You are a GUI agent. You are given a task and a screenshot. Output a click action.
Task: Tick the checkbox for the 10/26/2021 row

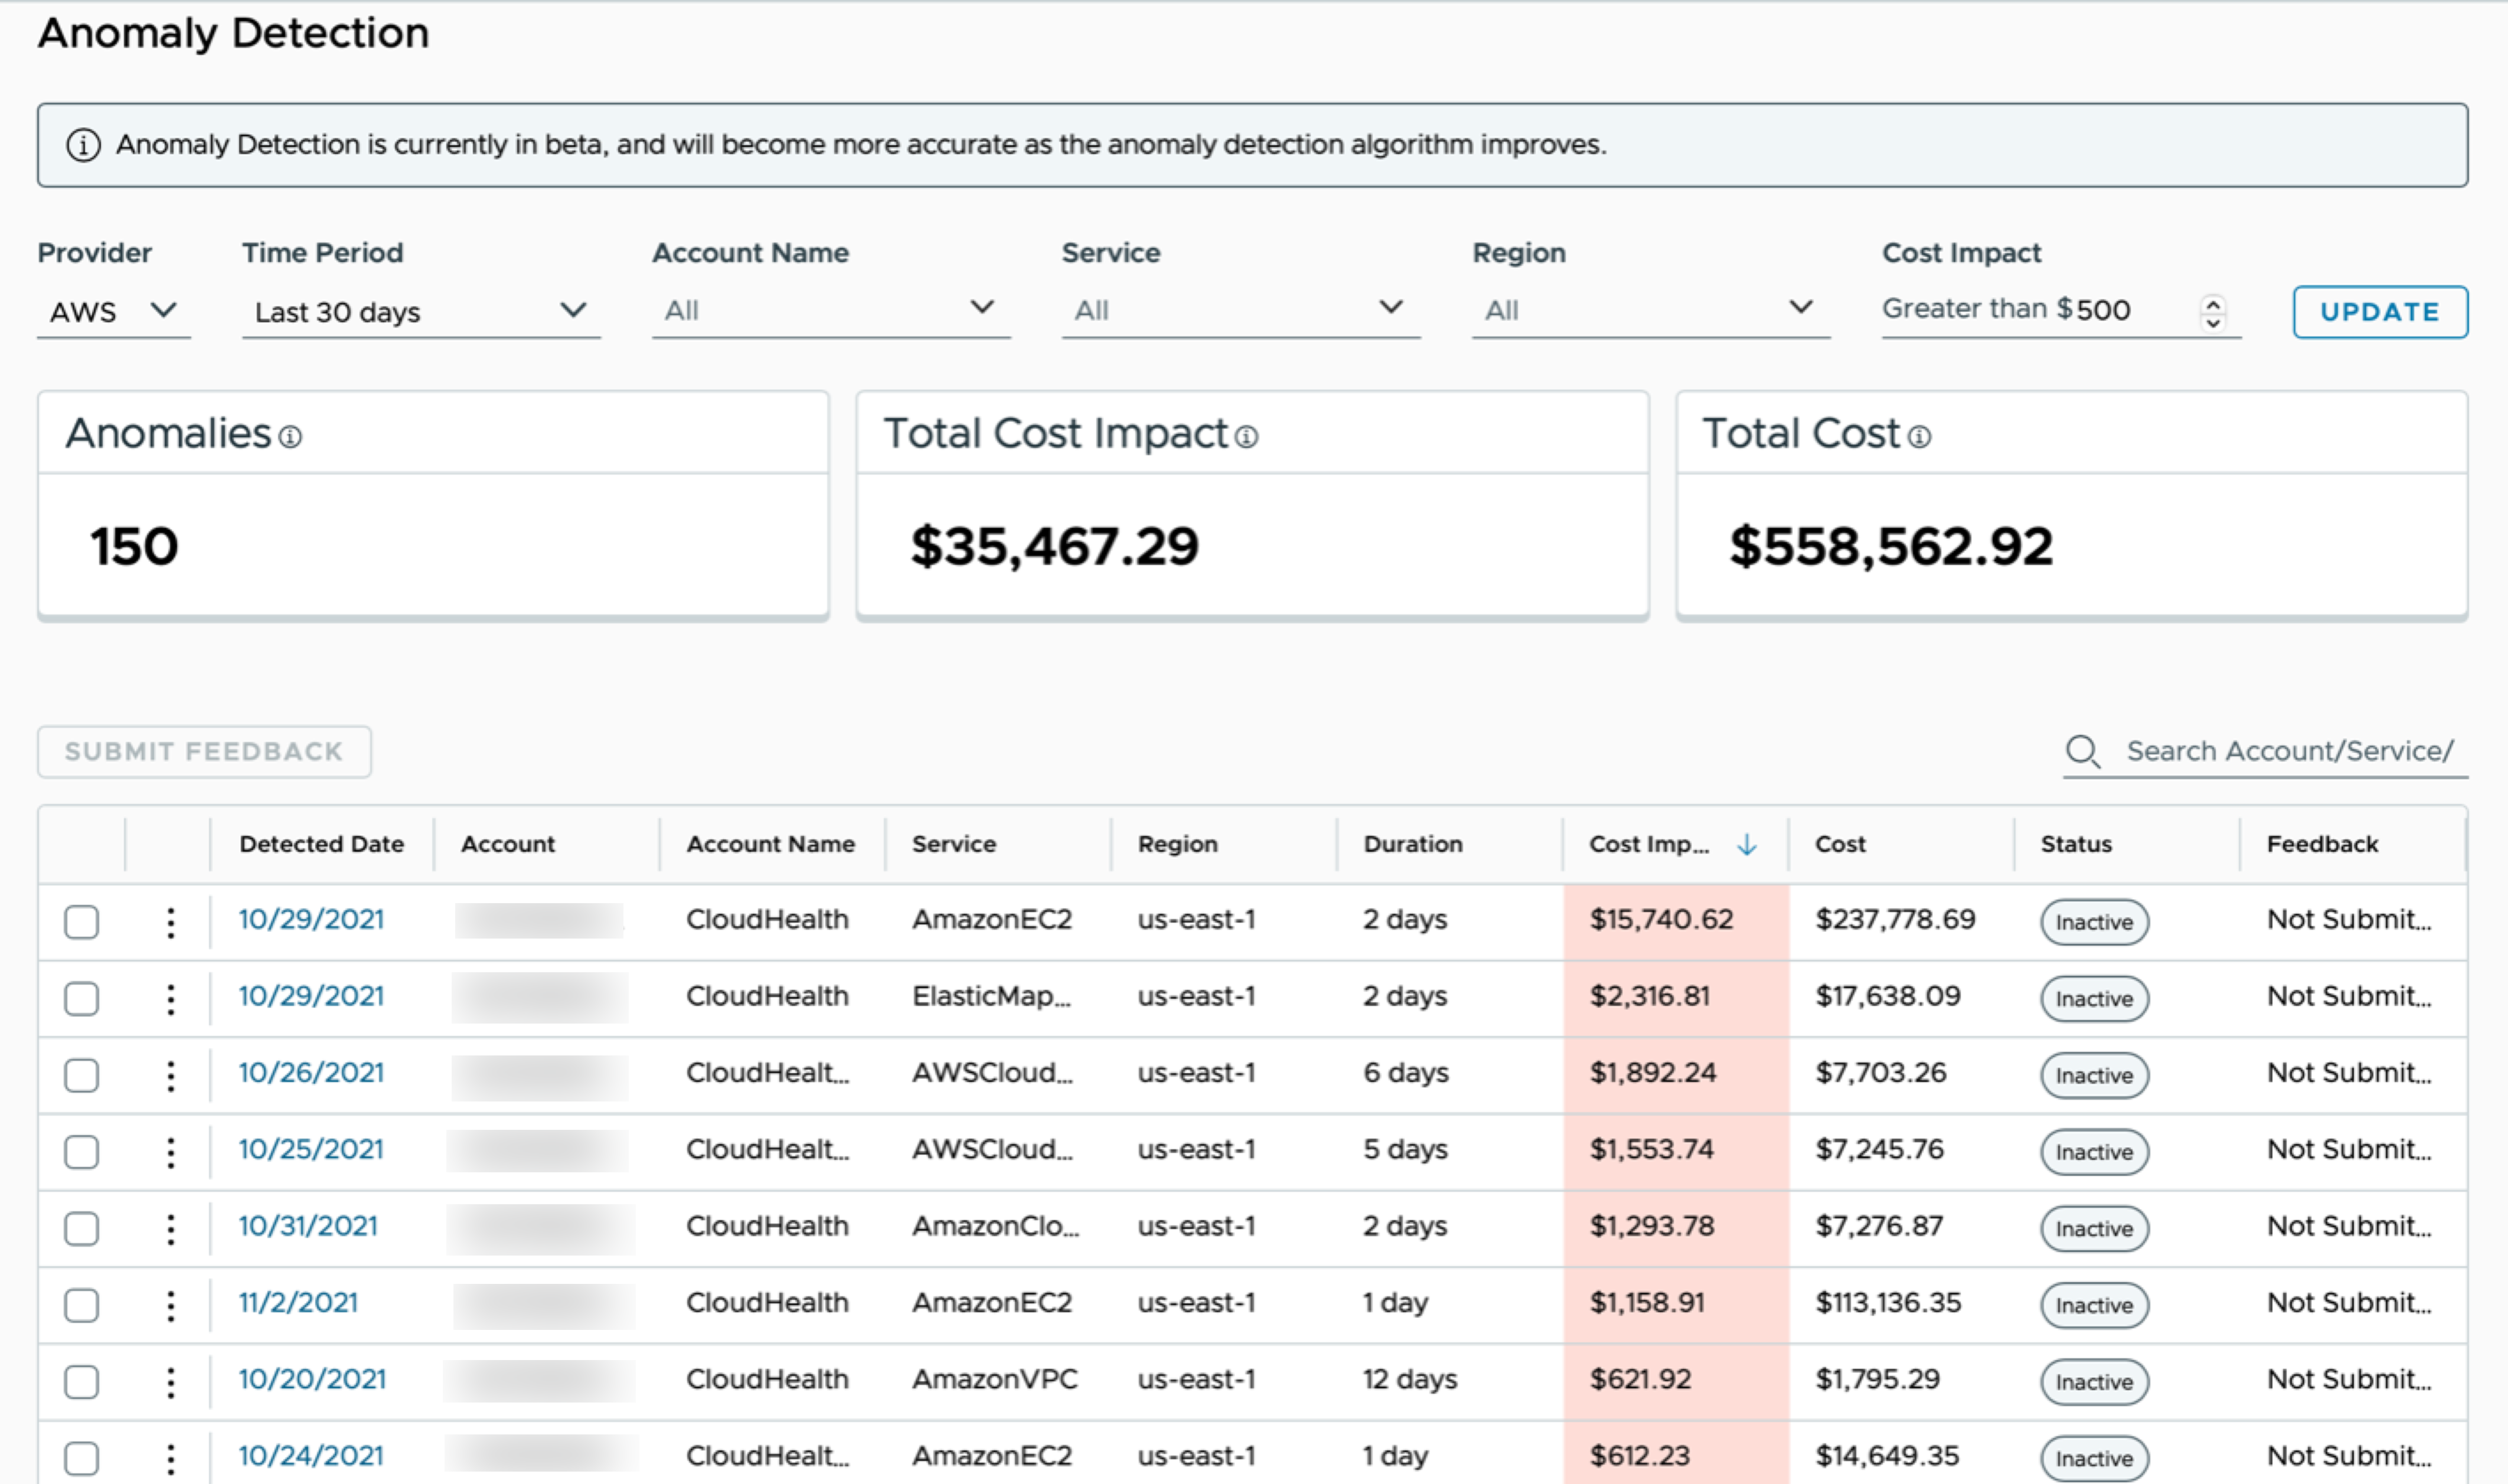point(82,1075)
